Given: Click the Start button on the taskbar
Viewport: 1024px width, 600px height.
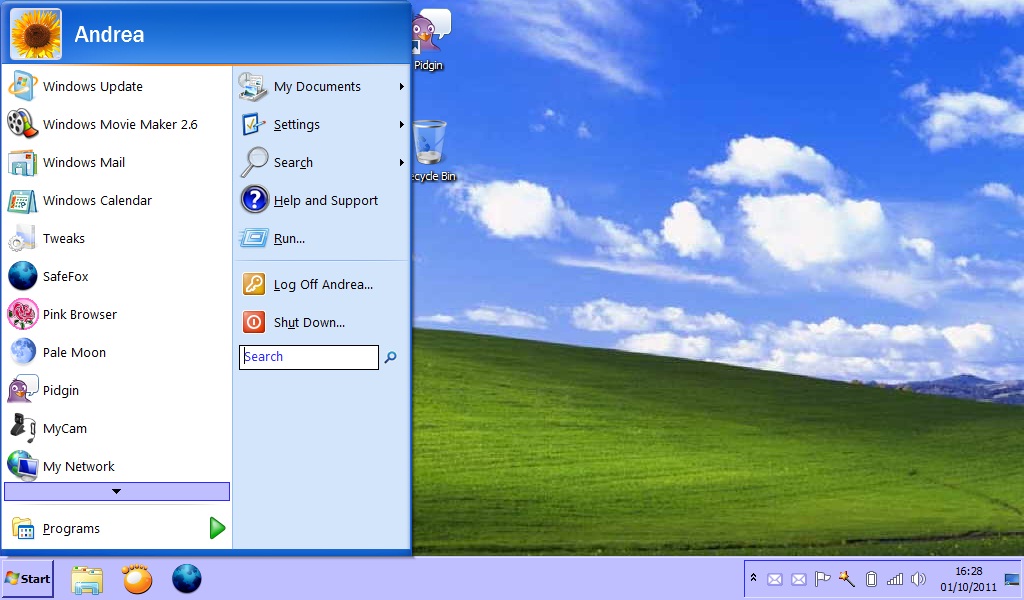Looking at the screenshot, I should [x=27, y=578].
